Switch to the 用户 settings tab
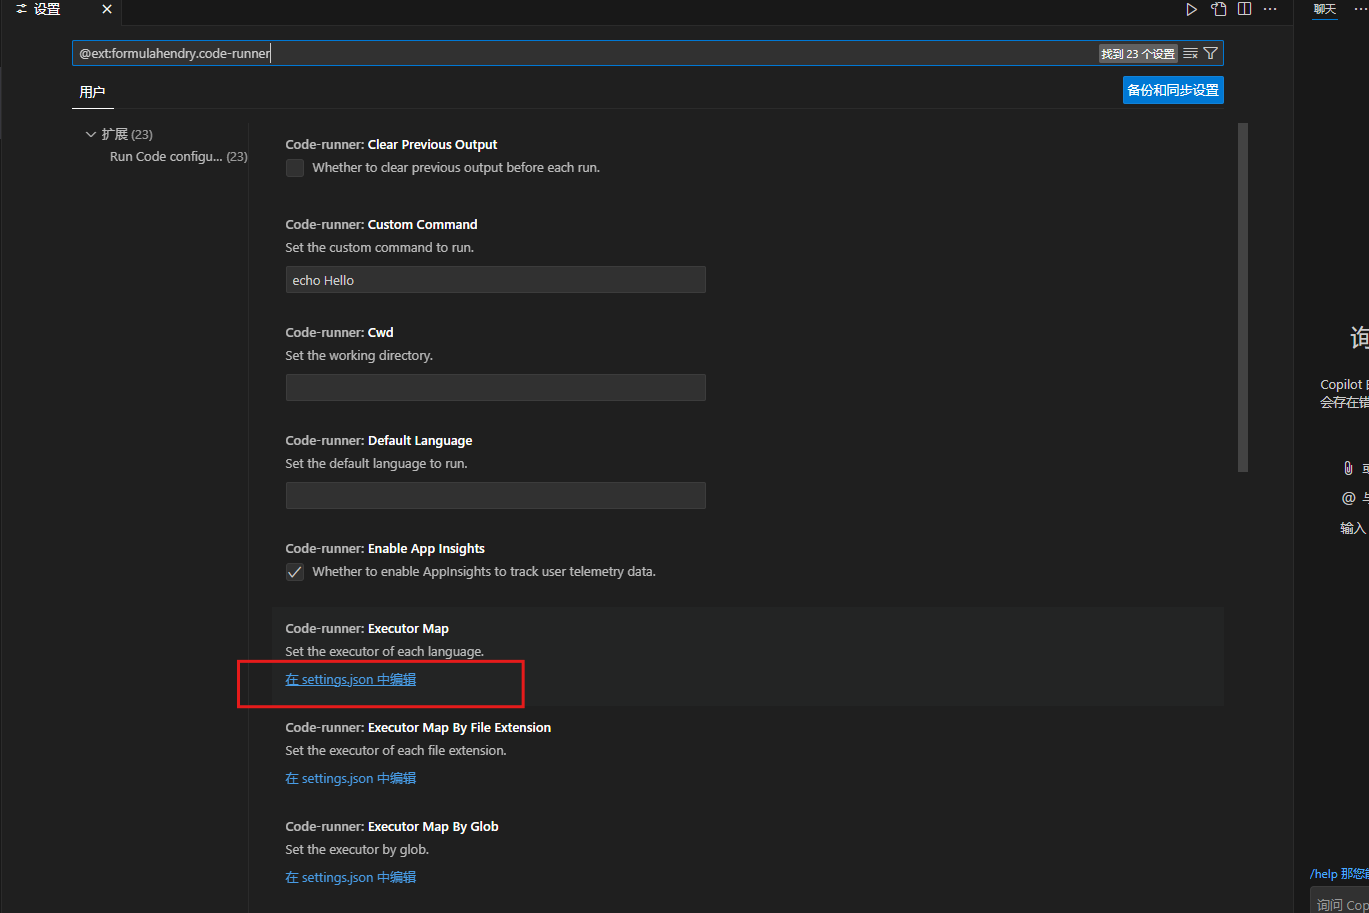Viewport: 1369px width, 913px height. pos(92,91)
